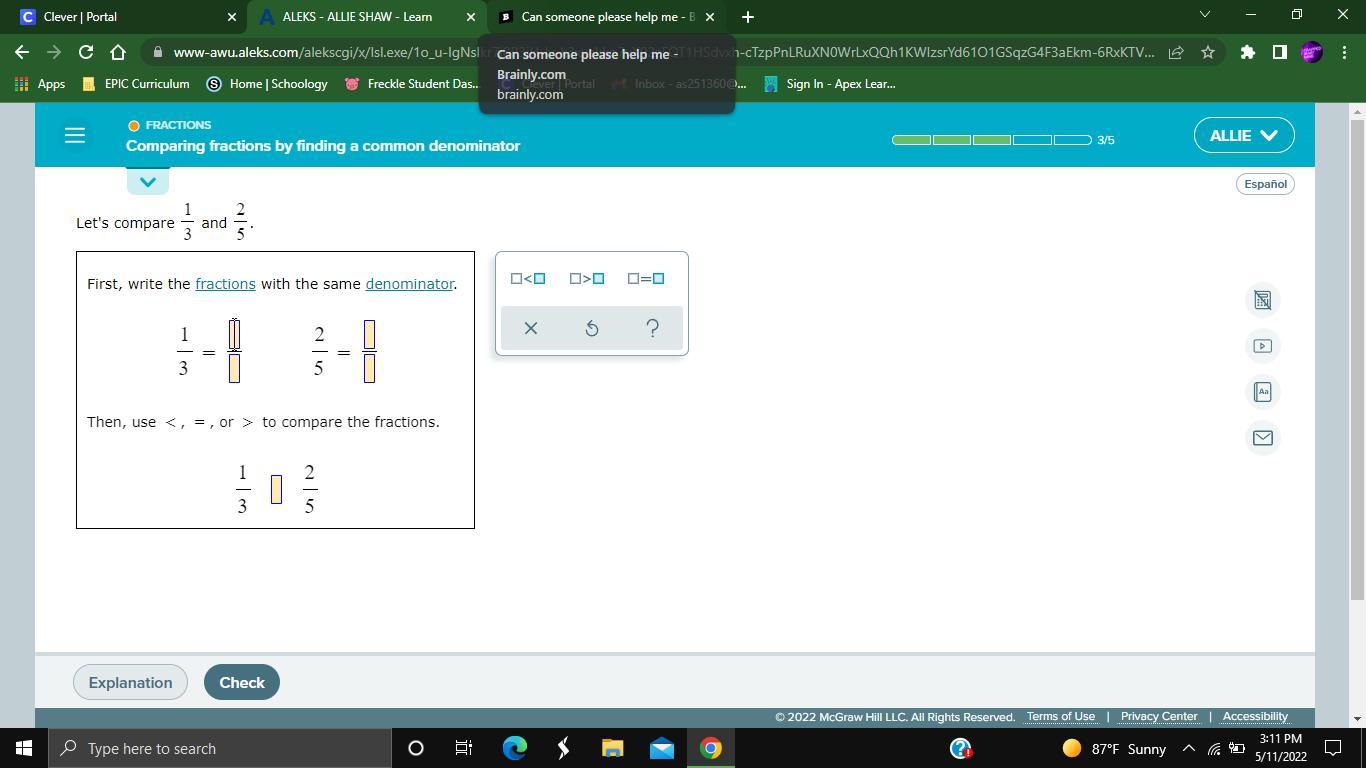Viewport: 1366px width, 768px height.
Task: Insert the equals comparison symbol
Action: click(646, 279)
